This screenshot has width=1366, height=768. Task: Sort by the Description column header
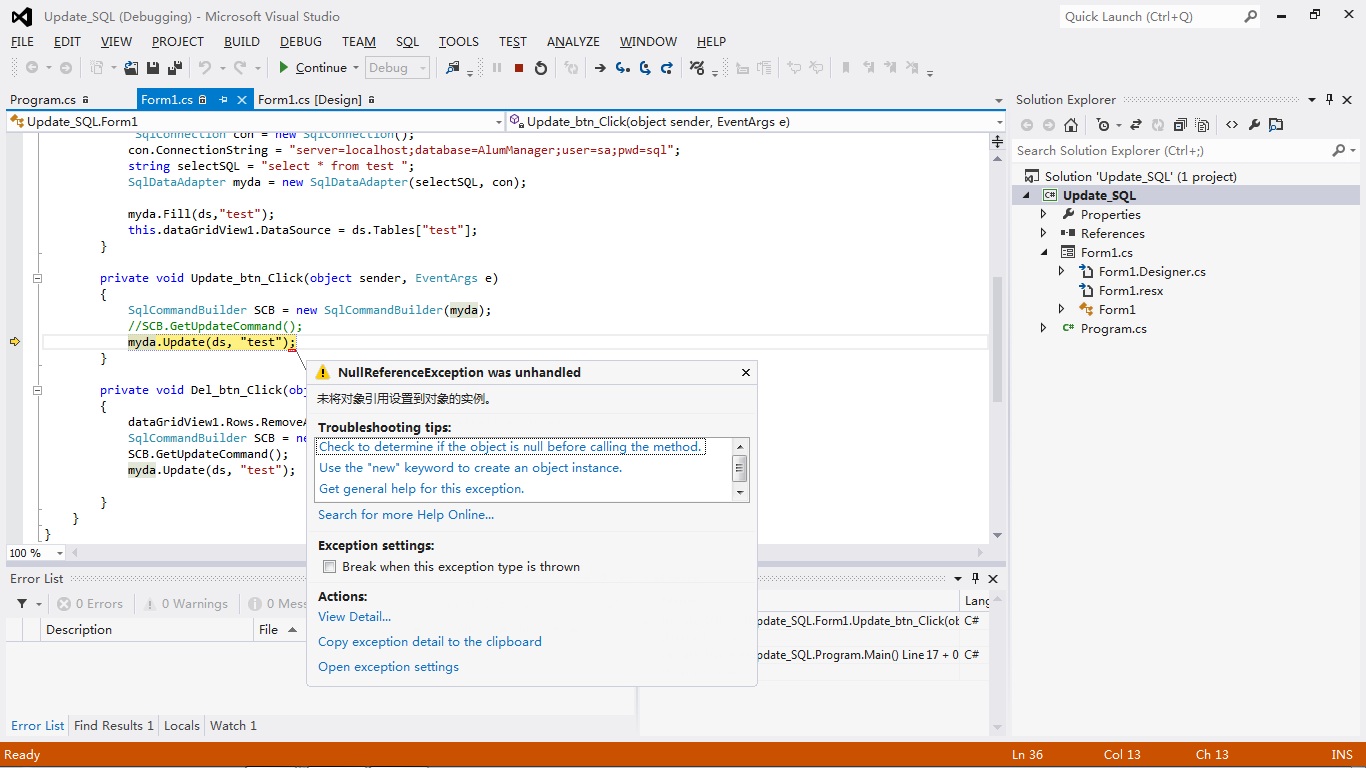(148, 630)
